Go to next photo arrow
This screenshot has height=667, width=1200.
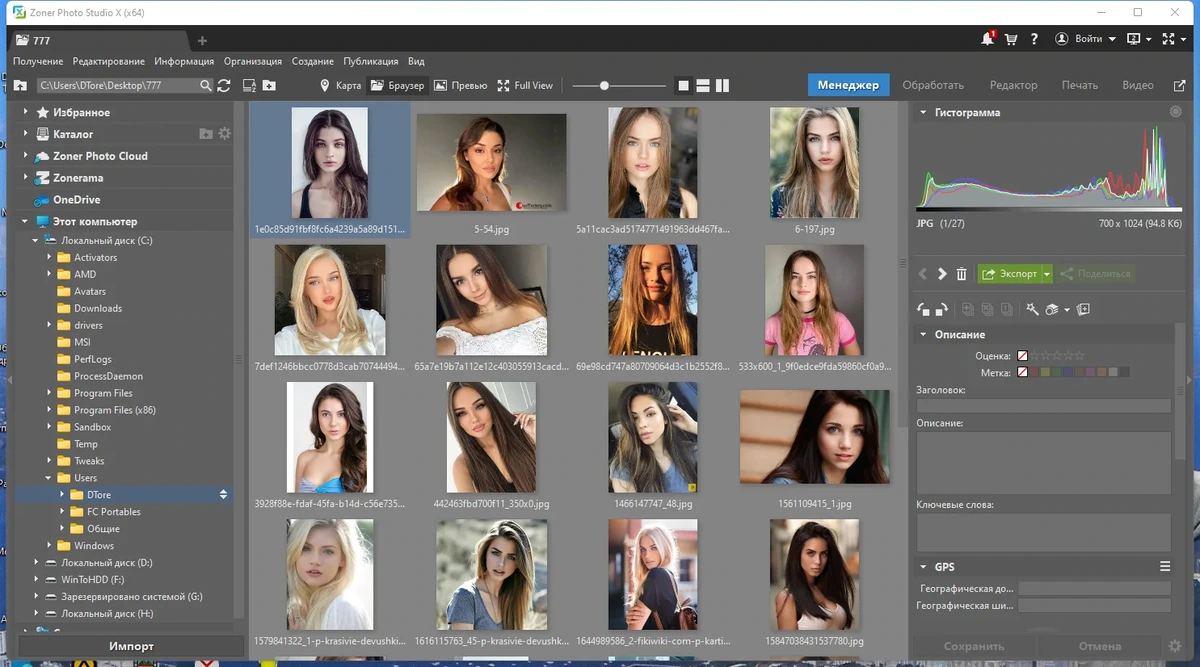point(942,274)
